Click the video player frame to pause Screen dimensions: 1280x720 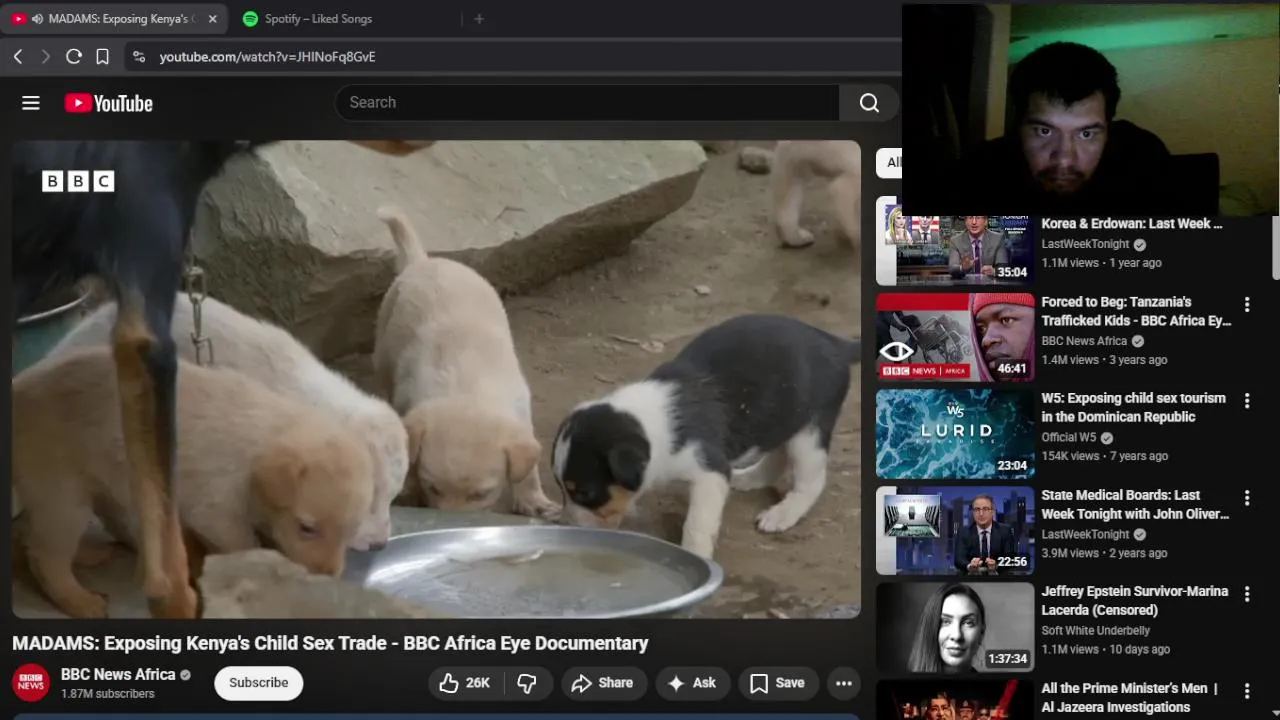pyautogui.click(x=436, y=379)
